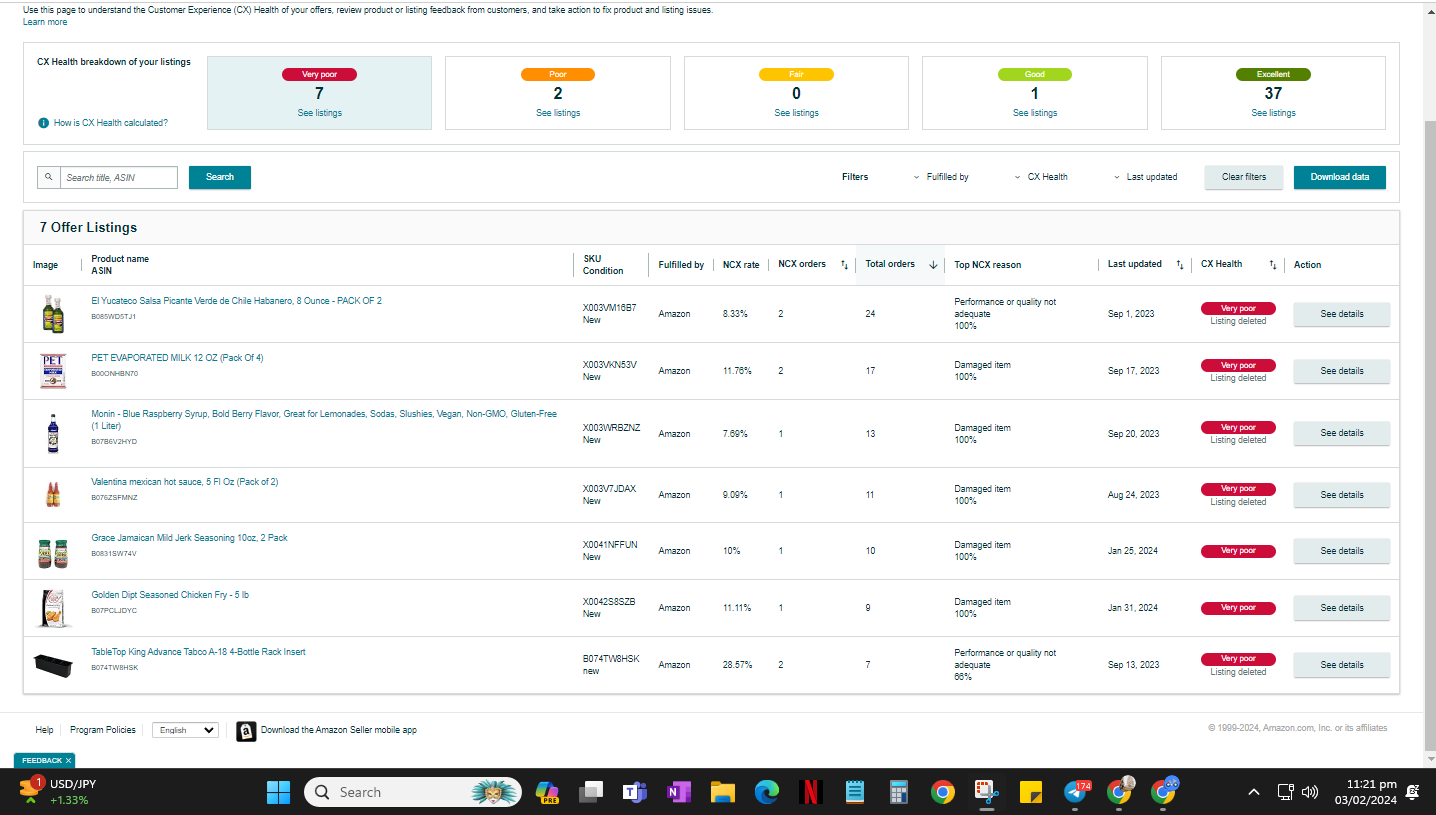Open the El Yucateco Salsa Picante product link
The height and width of the screenshot is (815, 1436).
236,301
